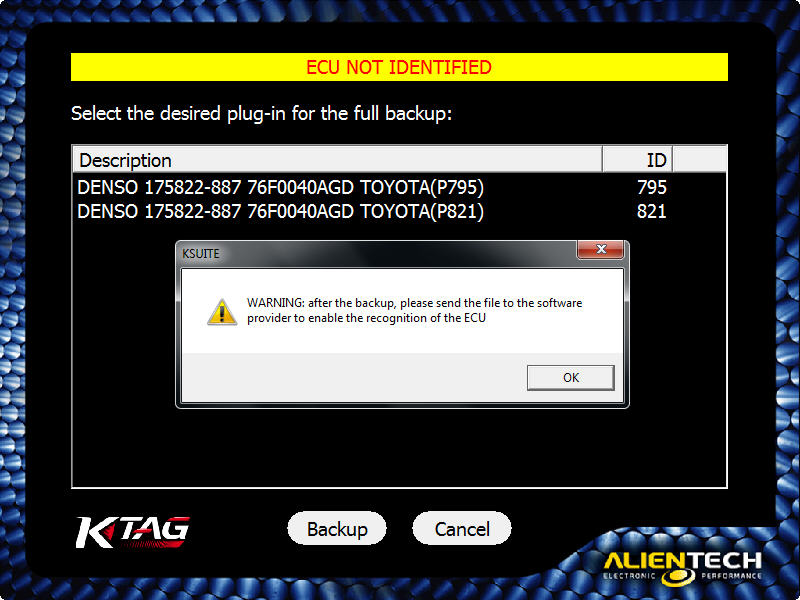
Task: Select the DENSO TOYOTA(P795) plug-in row
Action: pos(399,187)
